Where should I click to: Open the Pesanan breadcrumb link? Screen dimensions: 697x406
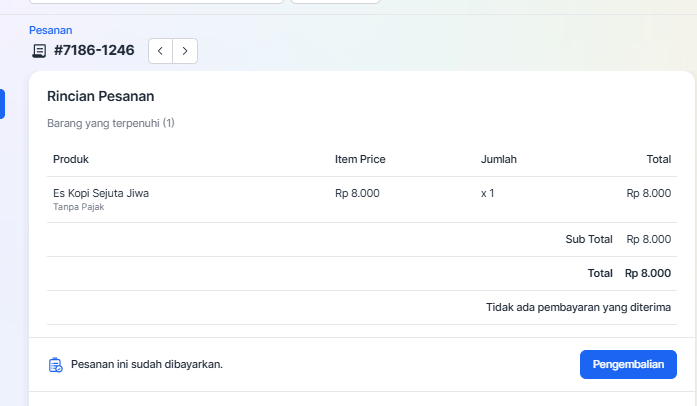point(50,30)
